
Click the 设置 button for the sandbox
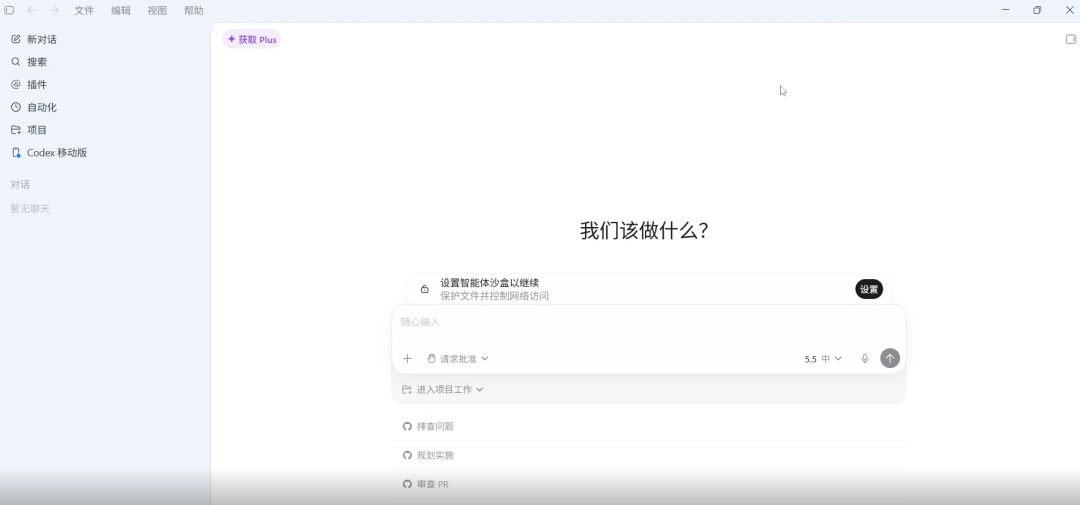pyautogui.click(x=869, y=289)
